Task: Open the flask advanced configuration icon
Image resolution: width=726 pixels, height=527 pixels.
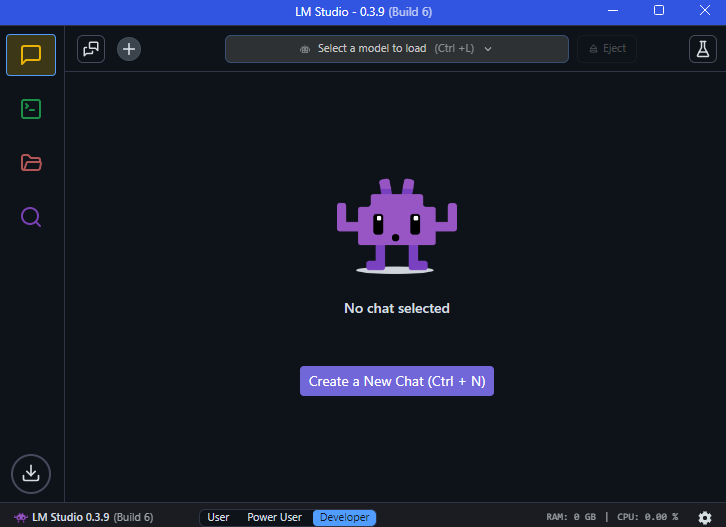Action: click(702, 49)
